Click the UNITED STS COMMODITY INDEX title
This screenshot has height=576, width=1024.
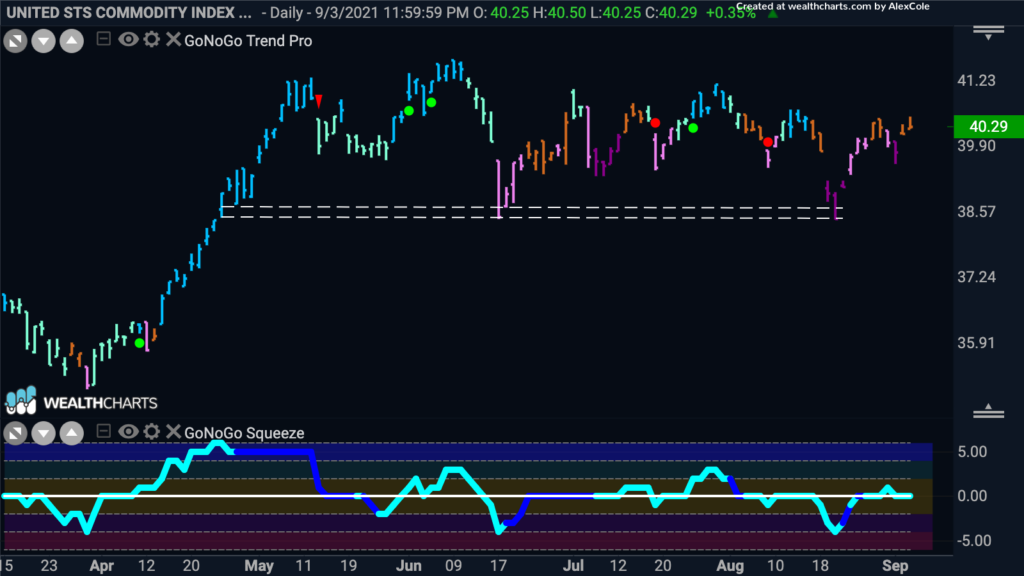tap(129, 12)
